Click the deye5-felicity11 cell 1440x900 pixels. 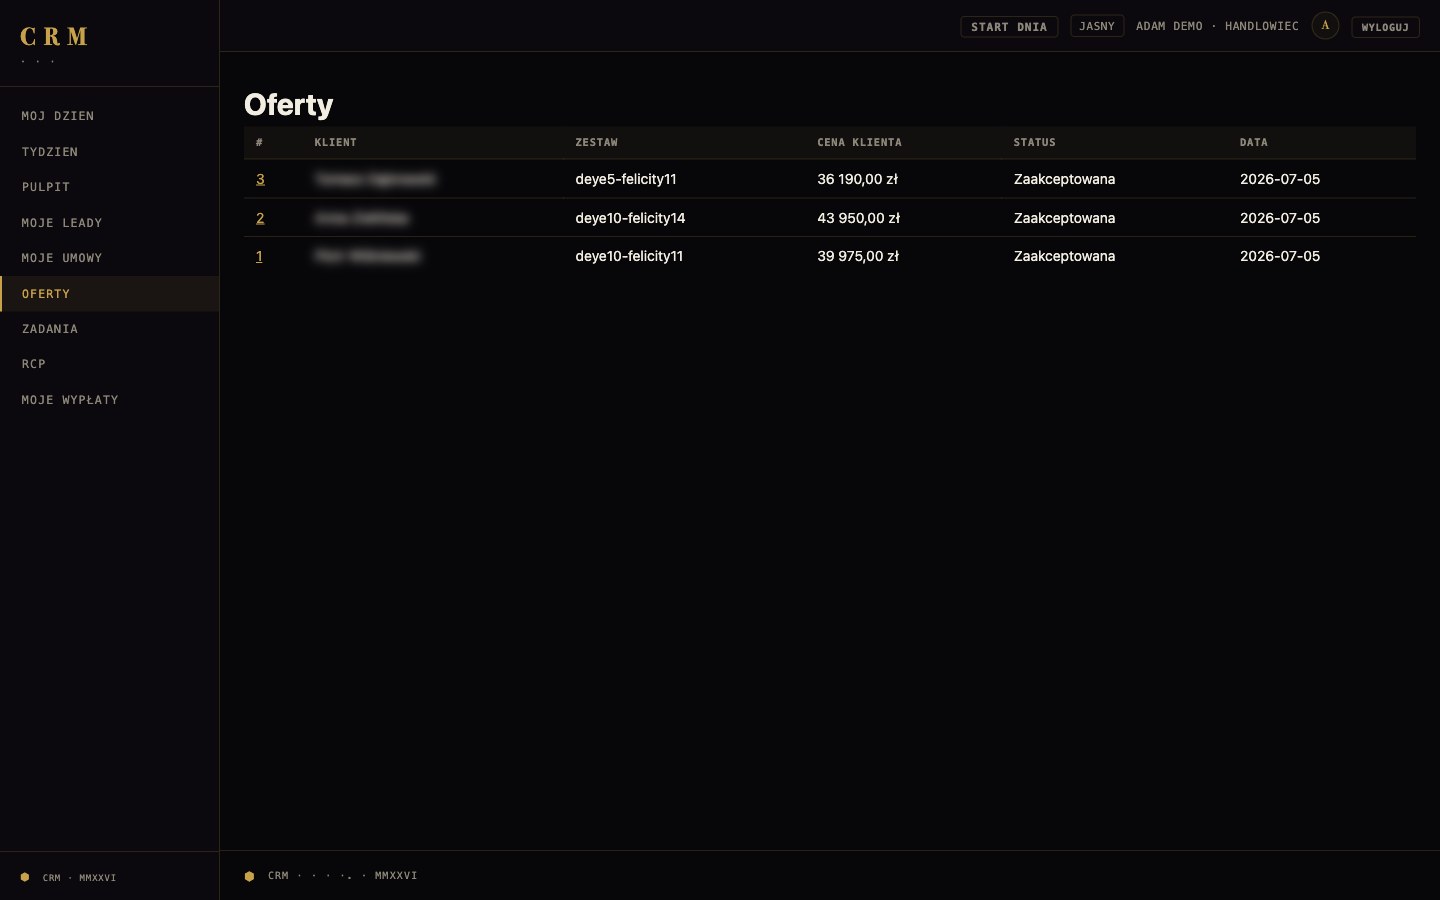[x=626, y=179]
